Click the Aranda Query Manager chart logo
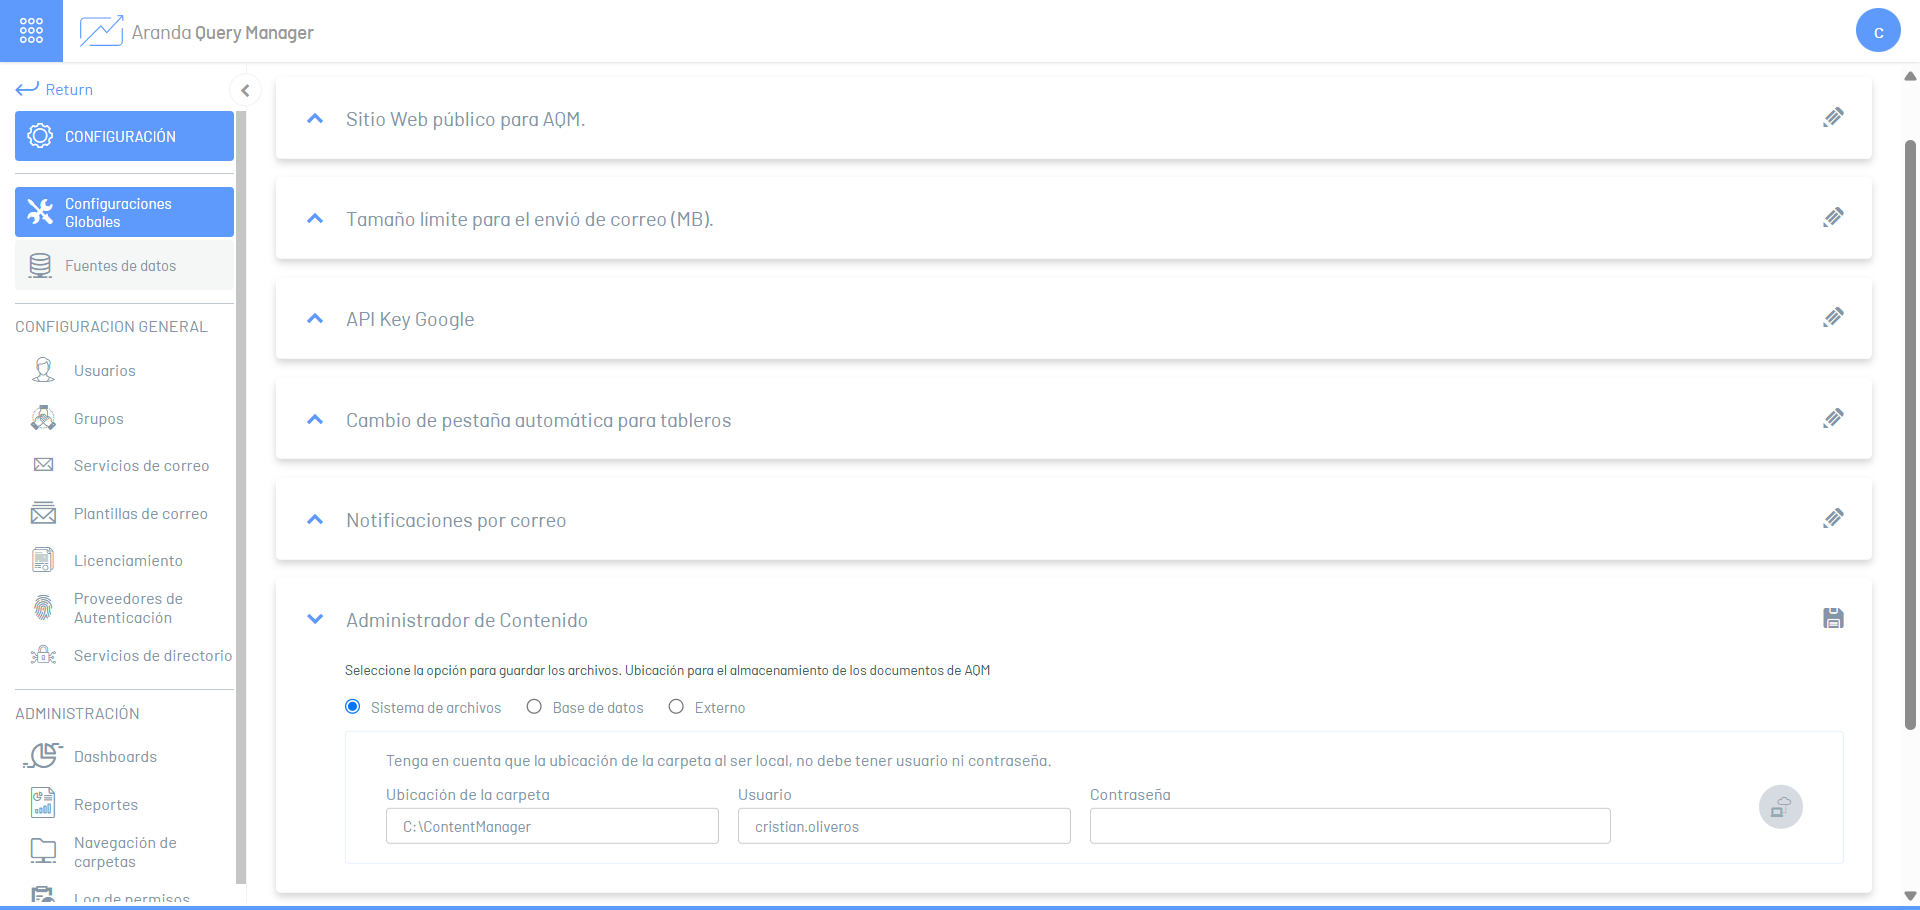The height and width of the screenshot is (910, 1920). [x=101, y=32]
